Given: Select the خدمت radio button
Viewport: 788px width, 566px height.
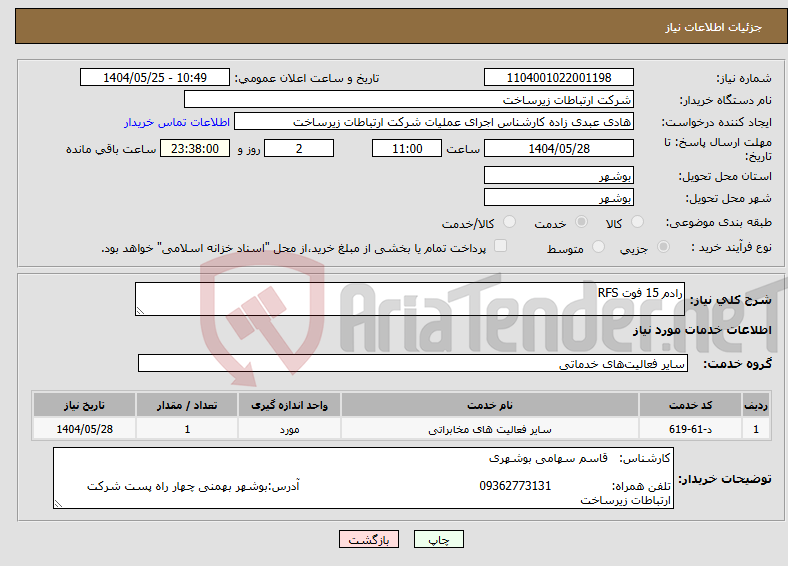Looking at the screenshot, I should pos(581,222).
